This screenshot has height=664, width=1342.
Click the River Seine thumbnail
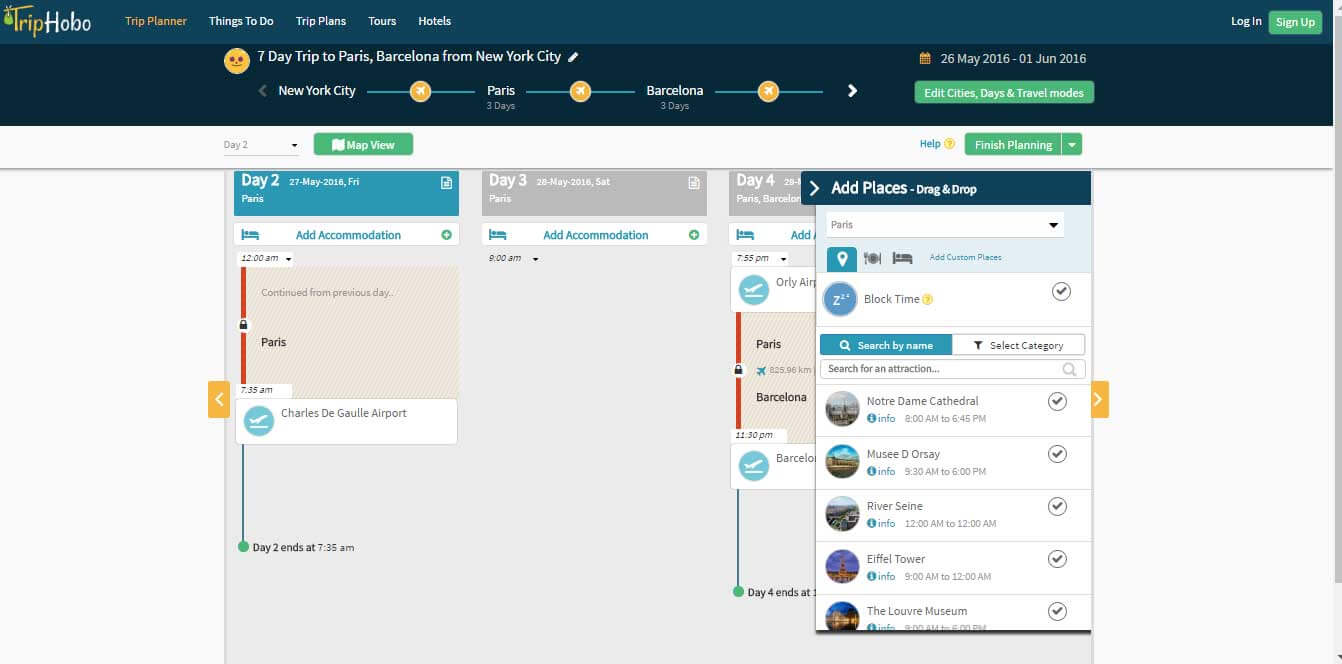842,513
